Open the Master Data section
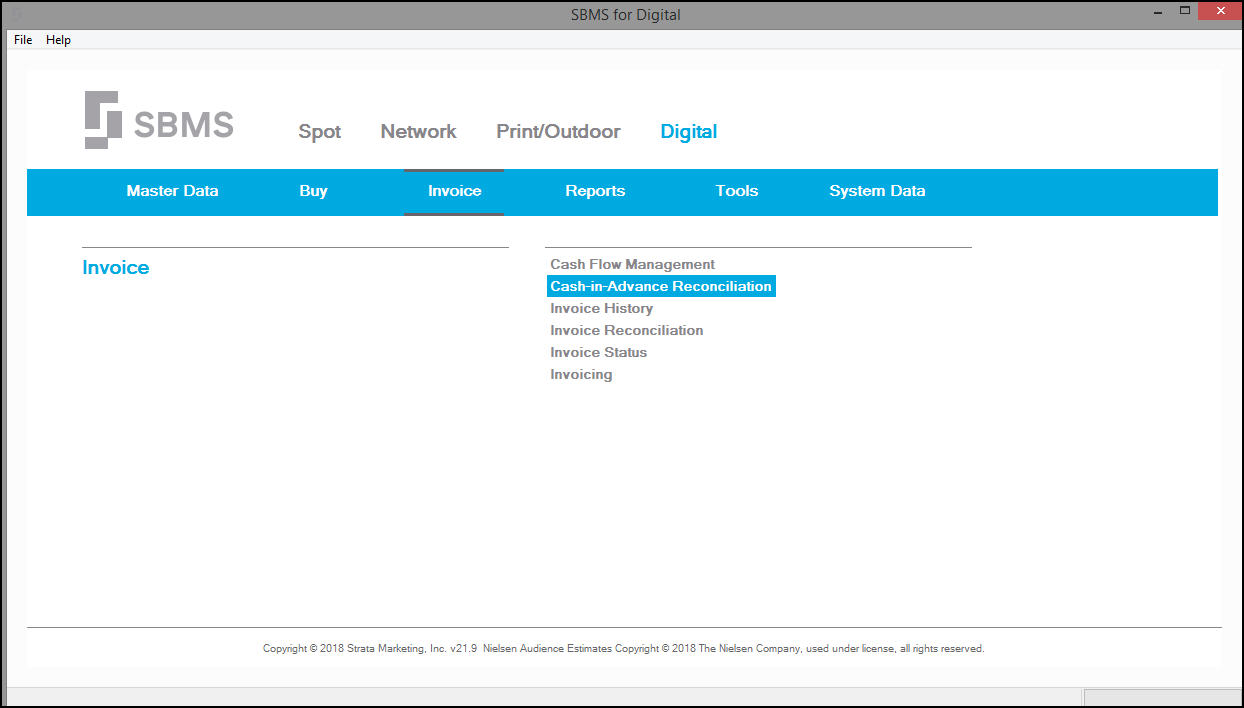1244x708 pixels. pyautogui.click(x=172, y=191)
